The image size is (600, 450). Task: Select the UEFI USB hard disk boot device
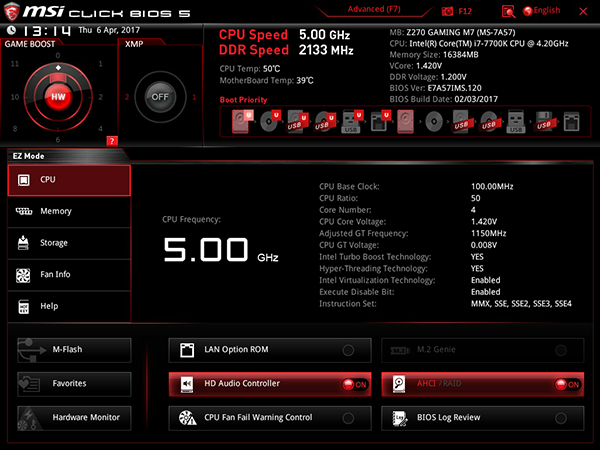297,122
